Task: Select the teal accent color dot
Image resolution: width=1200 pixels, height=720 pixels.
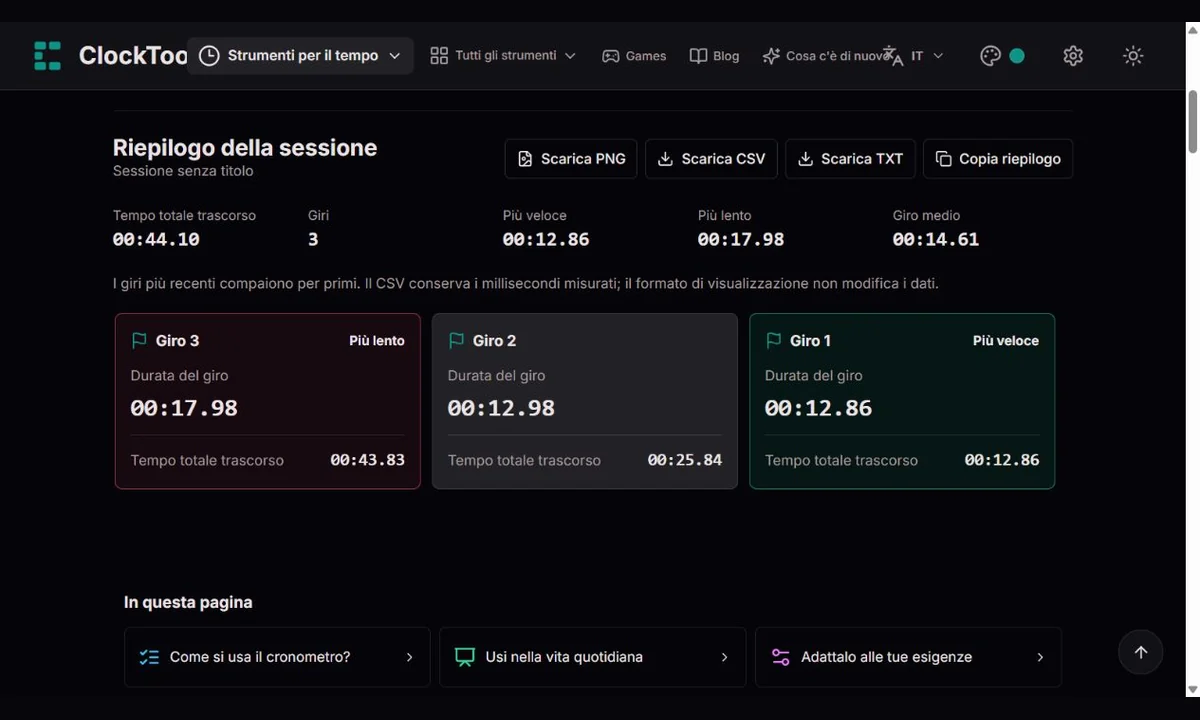Action: coord(1017,56)
